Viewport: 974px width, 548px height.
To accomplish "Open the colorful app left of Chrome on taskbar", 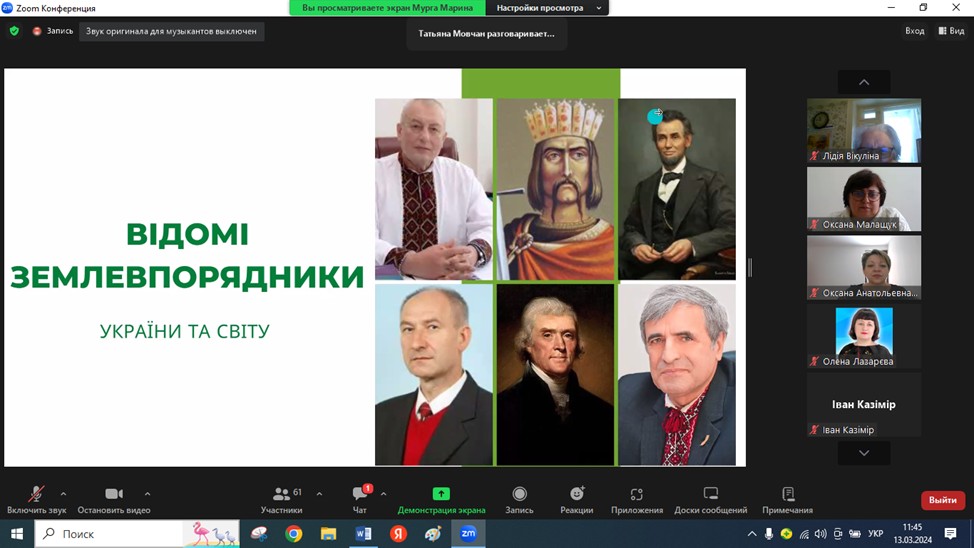I will [x=259, y=534].
